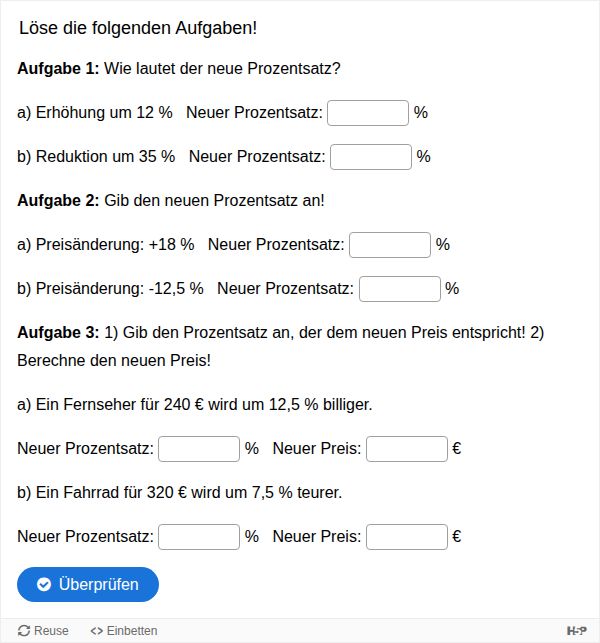
Task: Open the Reuse link
Action: click(43, 631)
